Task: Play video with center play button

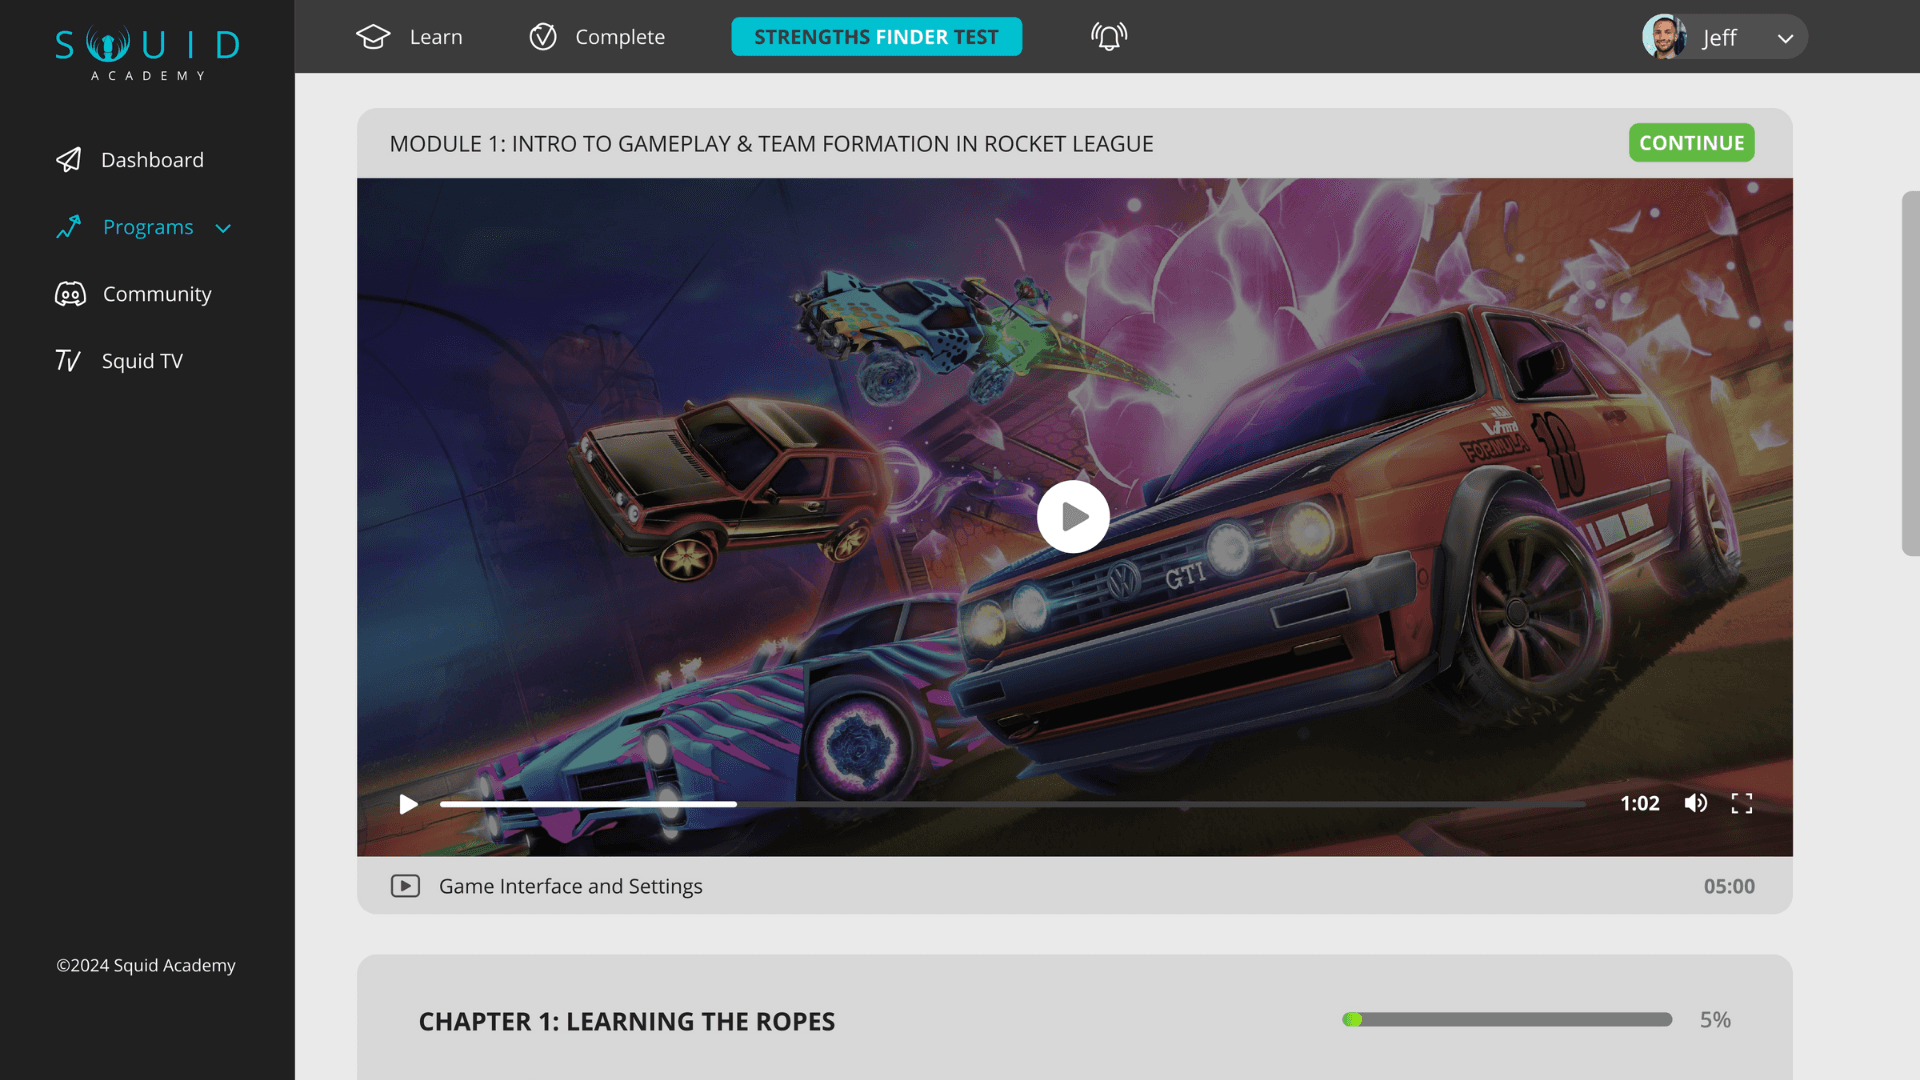Action: [1073, 517]
